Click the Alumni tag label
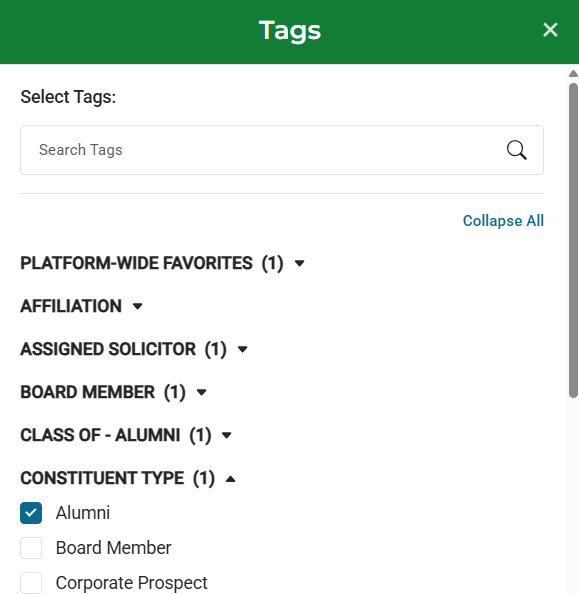The width and height of the screenshot is (579, 594). click(x=83, y=513)
